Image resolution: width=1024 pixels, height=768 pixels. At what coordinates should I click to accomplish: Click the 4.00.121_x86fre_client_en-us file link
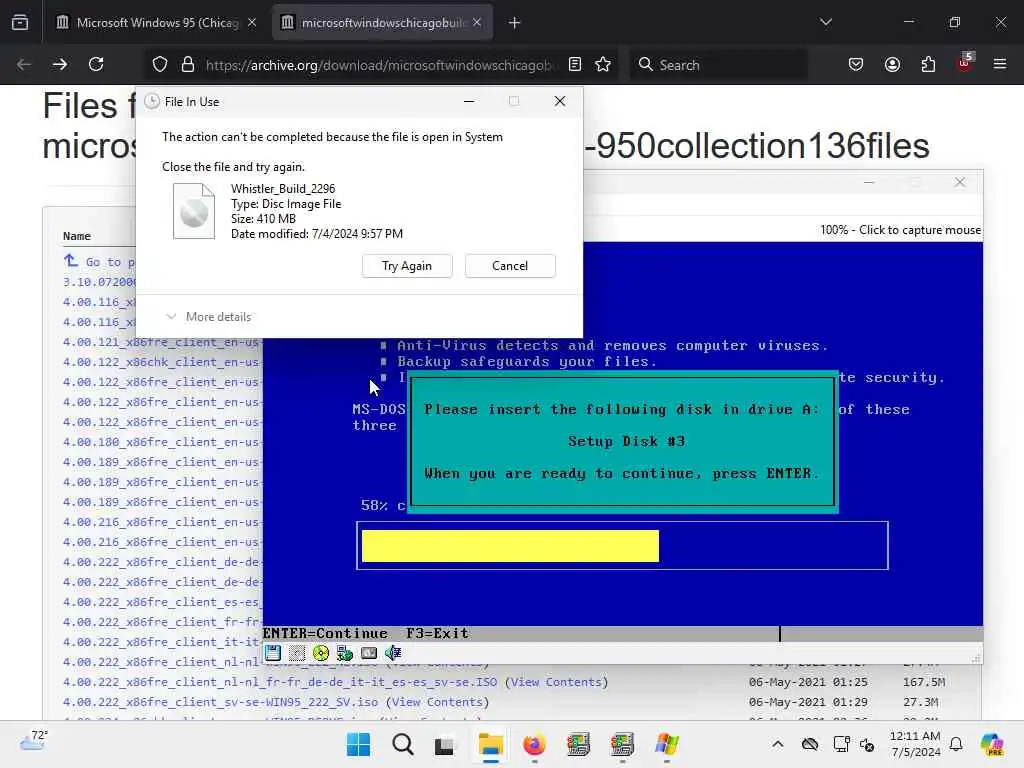pos(163,342)
